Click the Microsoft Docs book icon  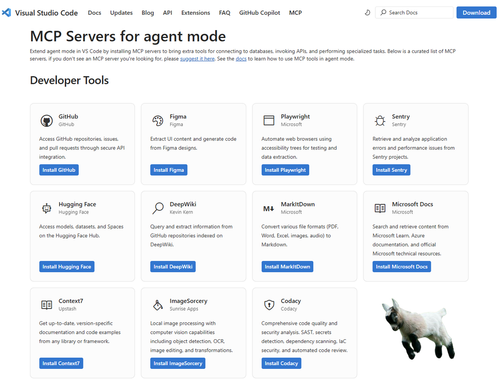pyautogui.click(x=380, y=208)
